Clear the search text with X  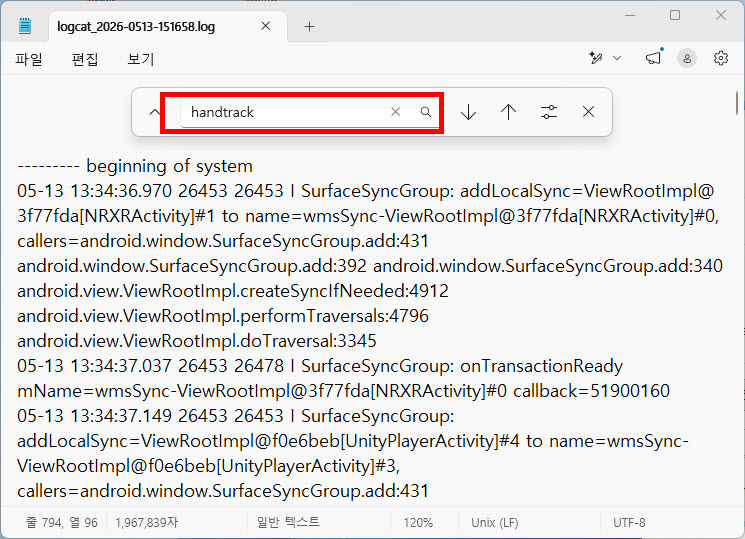point(395,112)
